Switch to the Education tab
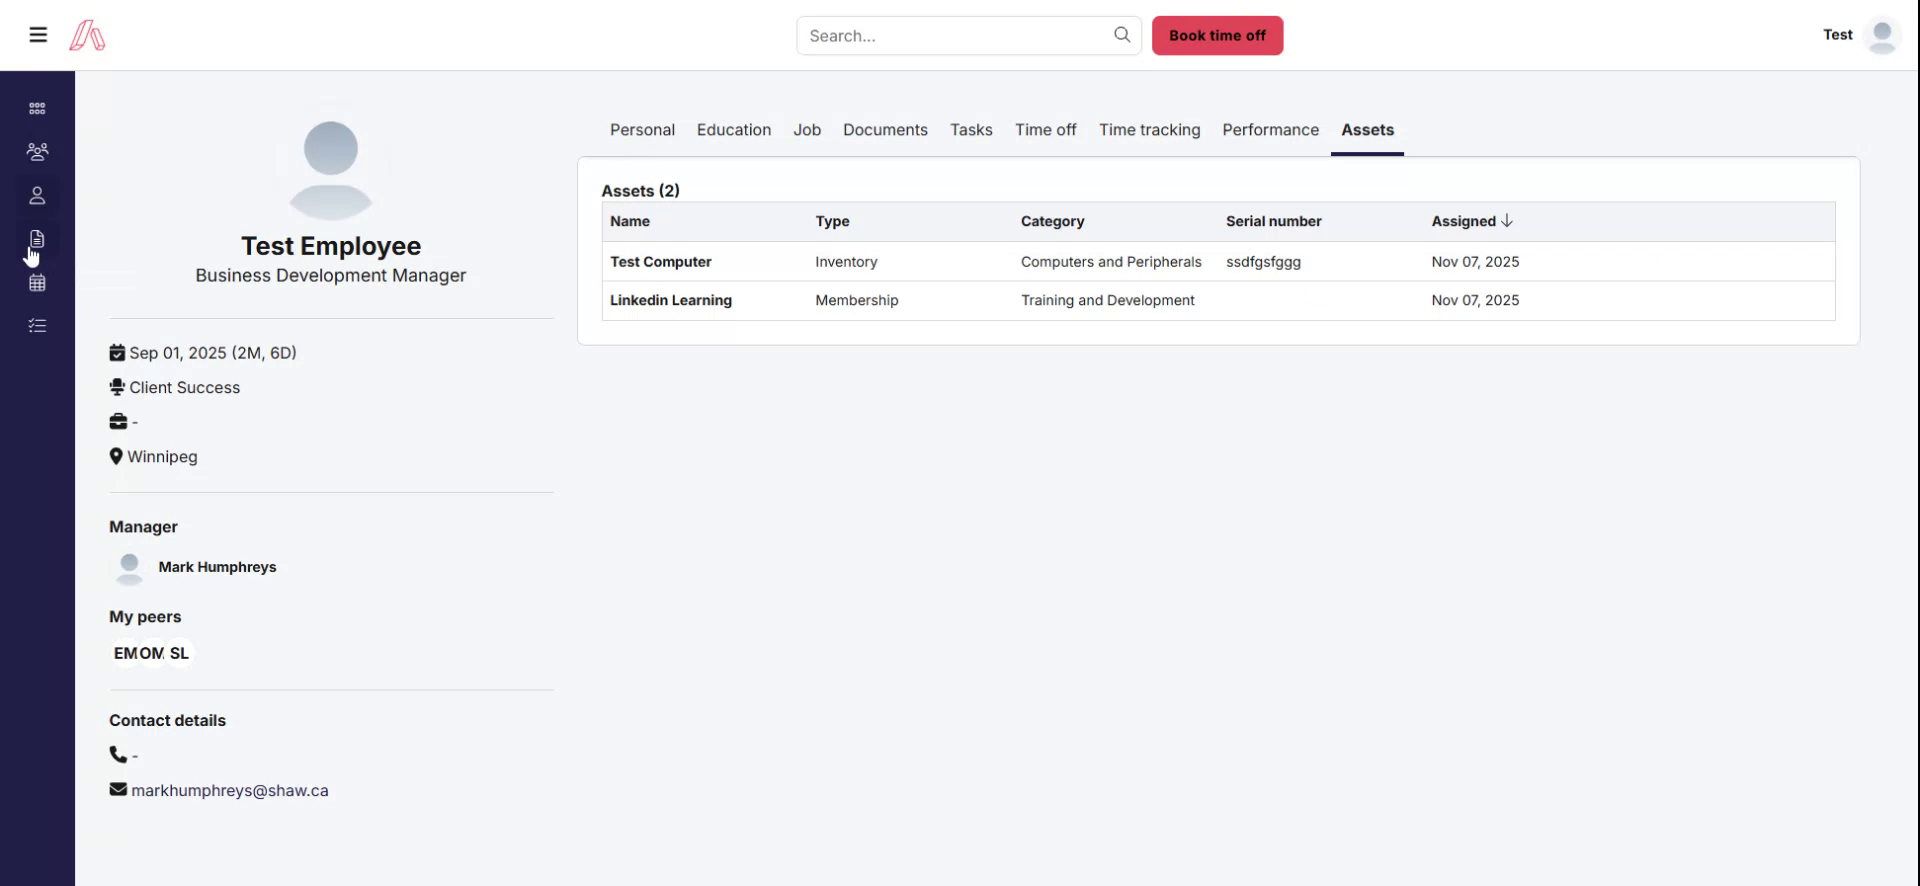Viewport: 1920px width, 886px height. pyautogui.click(x=734, y=130)
